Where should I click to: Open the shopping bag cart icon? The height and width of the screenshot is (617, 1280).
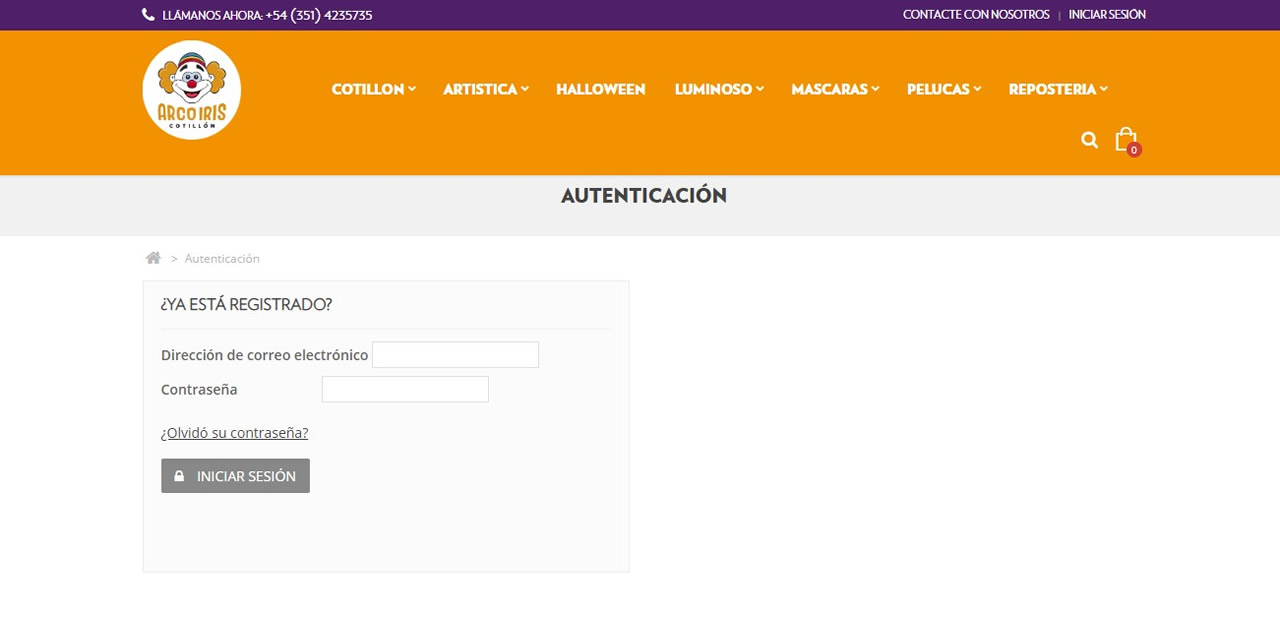pos(1127,140)
